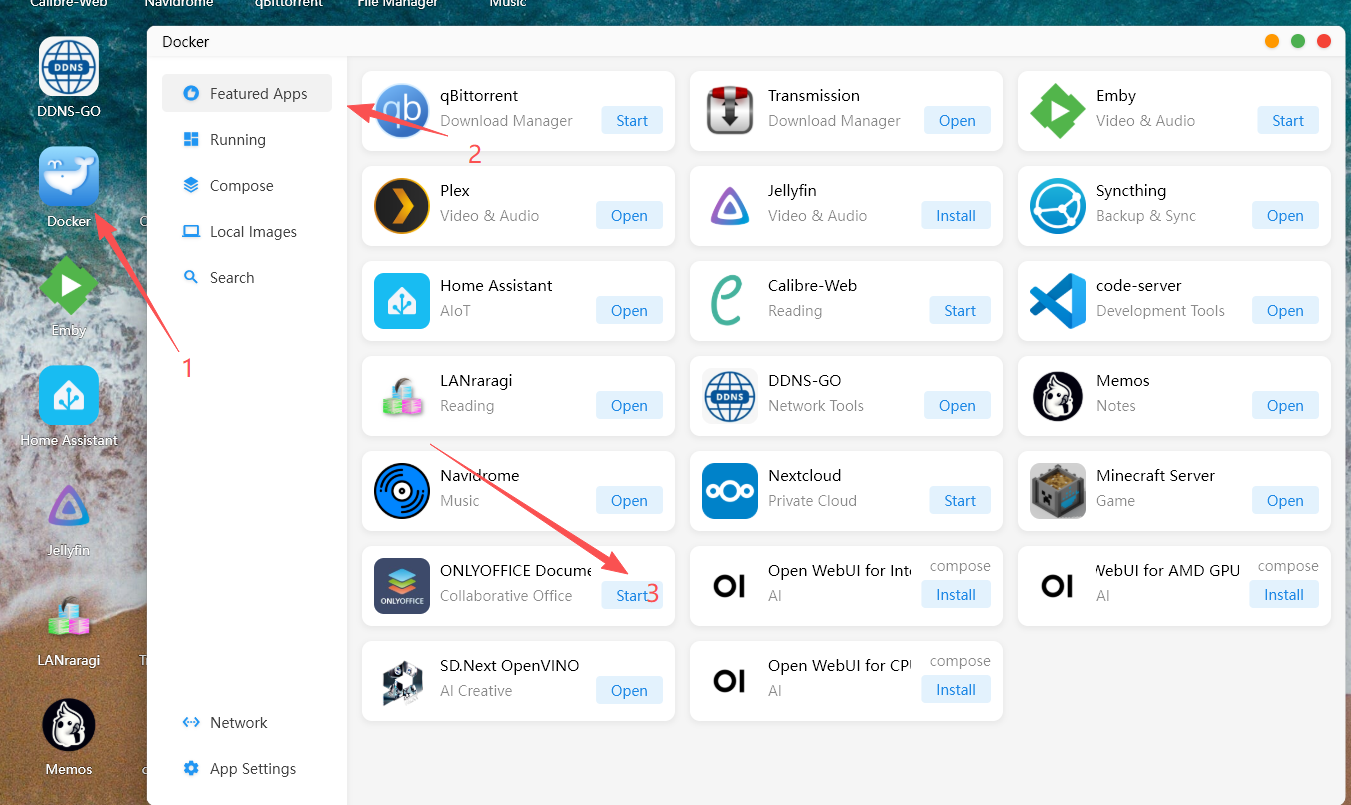This screenshot has width=1351, height=805.
Task: Install Jellyfin
Action: click(x=956, y=215)
